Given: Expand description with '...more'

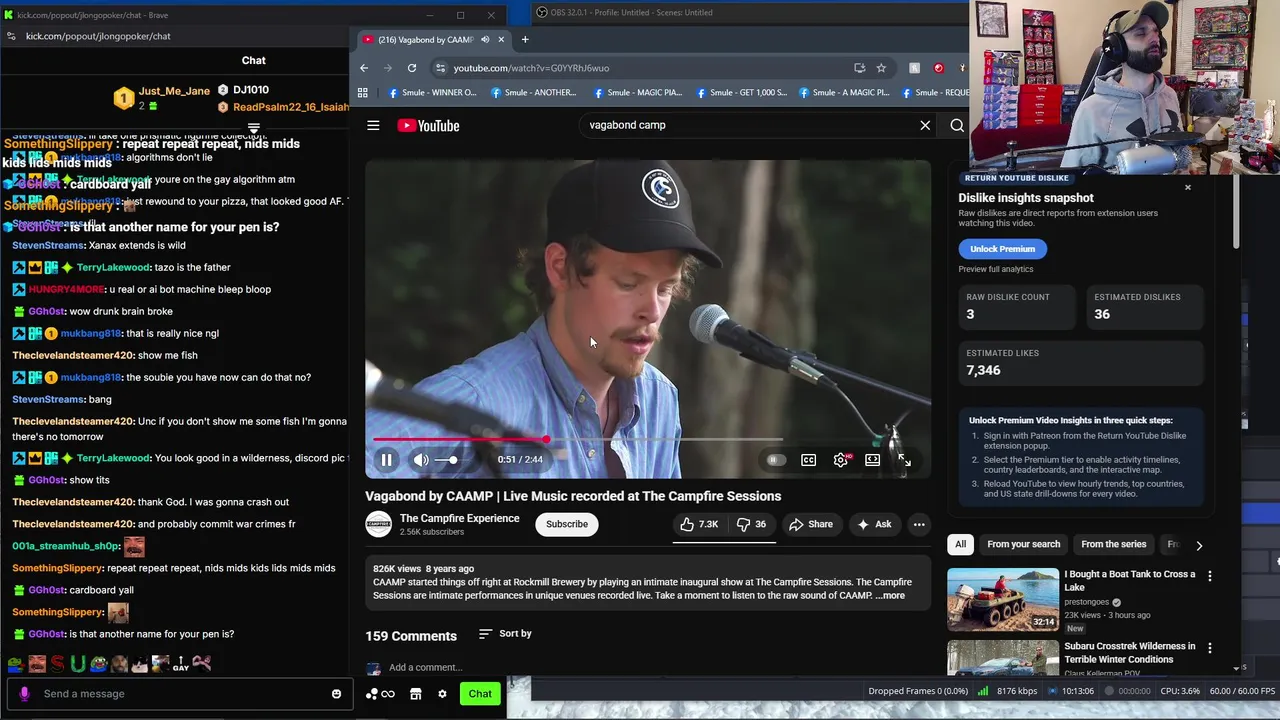Looking at the screenshot, I should point(890,596).
